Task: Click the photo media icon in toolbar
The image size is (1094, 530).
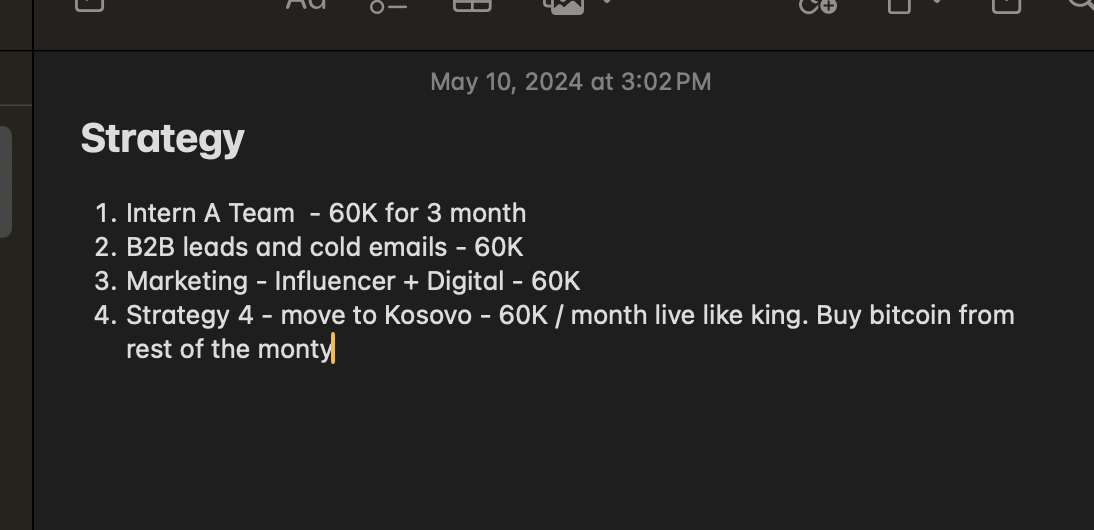Action: tap(563, 5)
